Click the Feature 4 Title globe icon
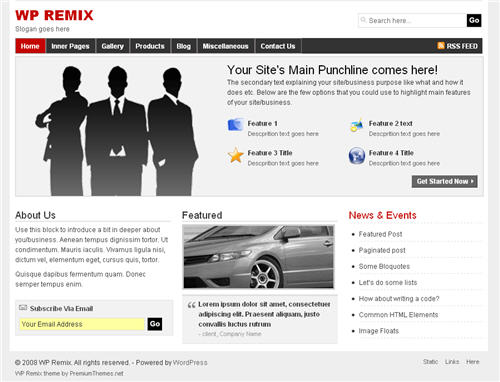This screenshot has width=500, height=382. click(x=357, y=155)
